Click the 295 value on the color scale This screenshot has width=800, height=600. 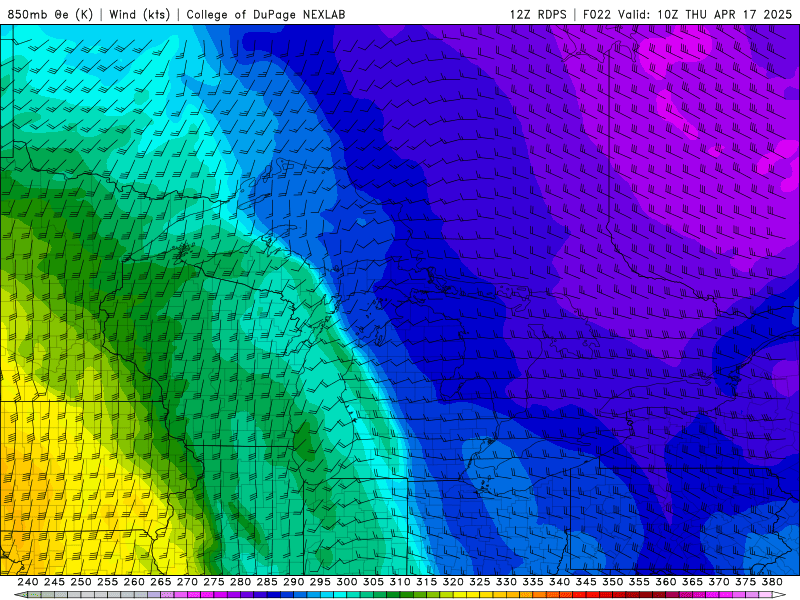coord(320,582)
